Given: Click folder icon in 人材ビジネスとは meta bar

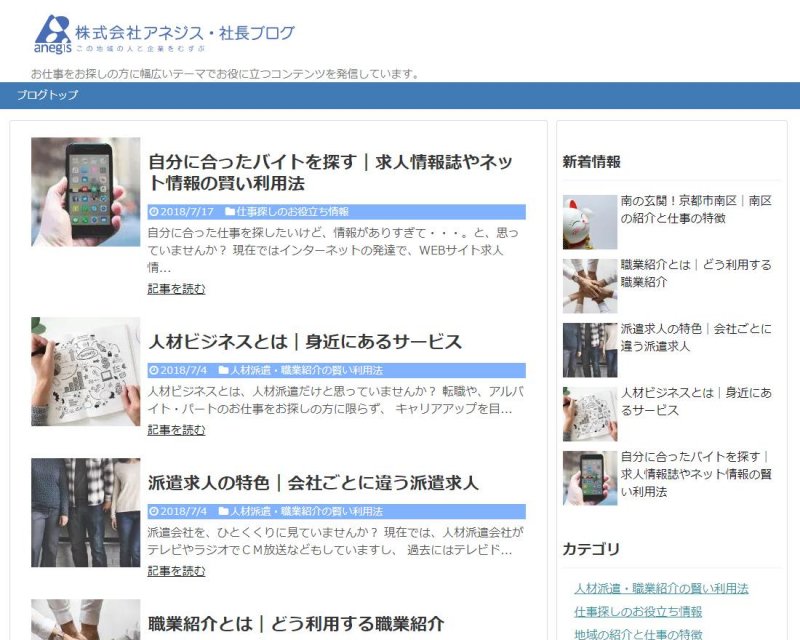Looking at the screenshot, I should click(x=224, y=370).
